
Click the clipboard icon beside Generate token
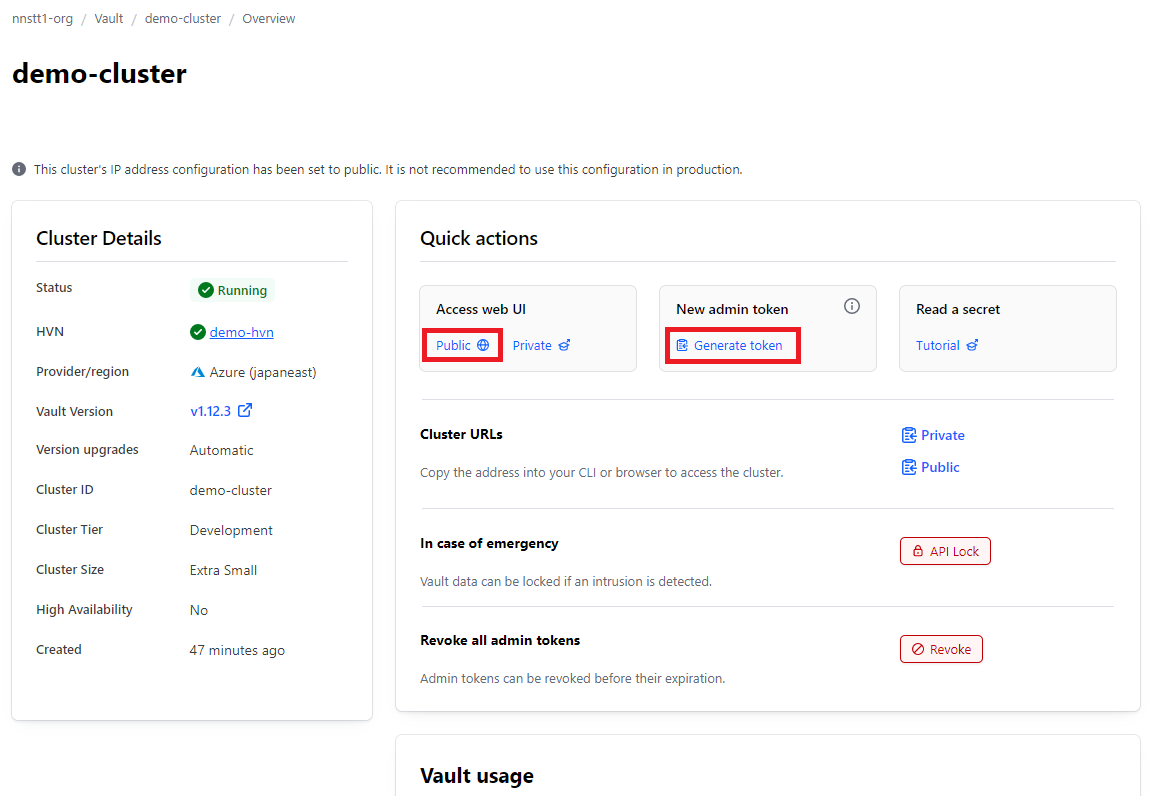(683, 345)
